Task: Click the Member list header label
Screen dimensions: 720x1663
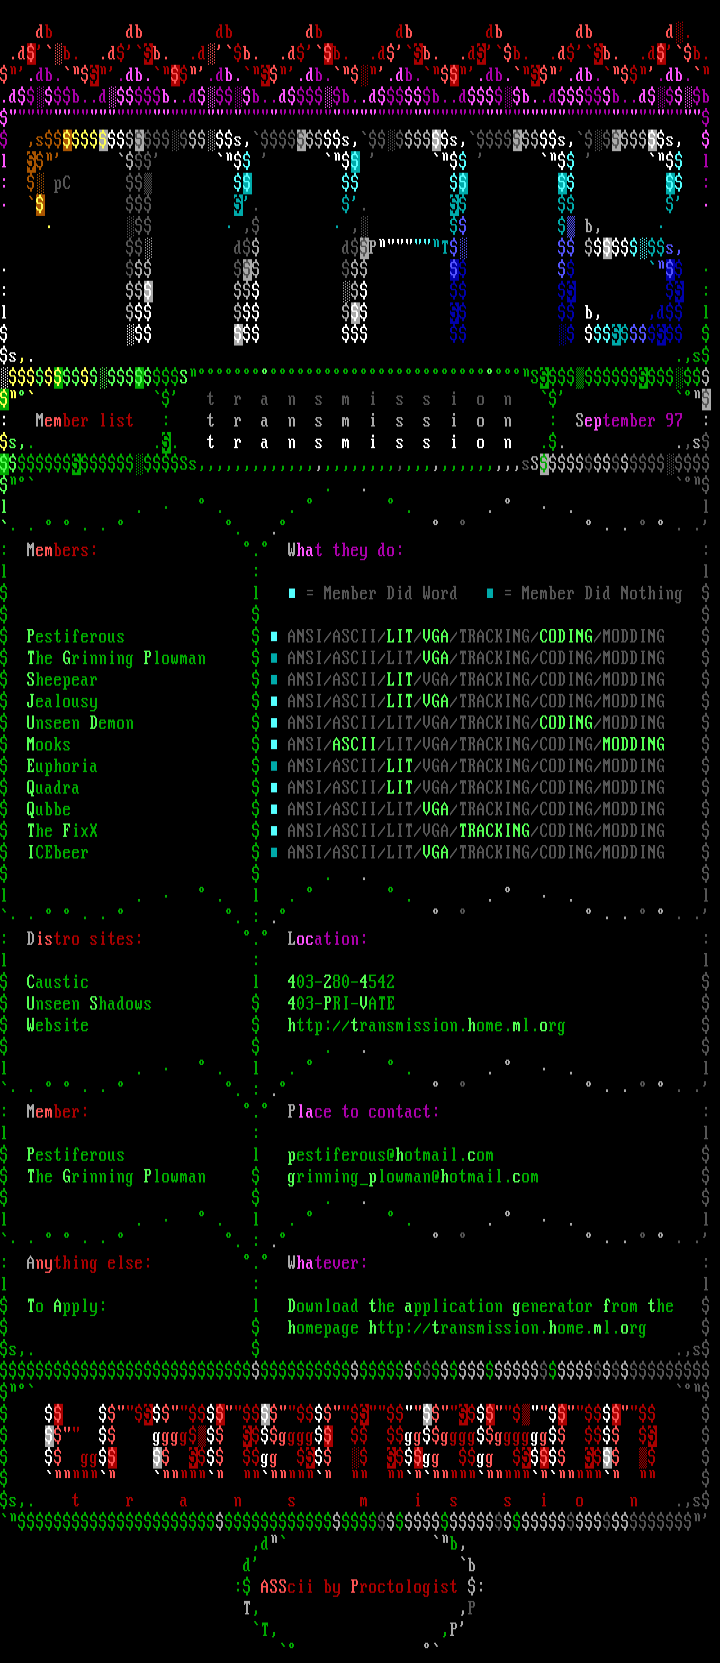Action: pos(84,421)
